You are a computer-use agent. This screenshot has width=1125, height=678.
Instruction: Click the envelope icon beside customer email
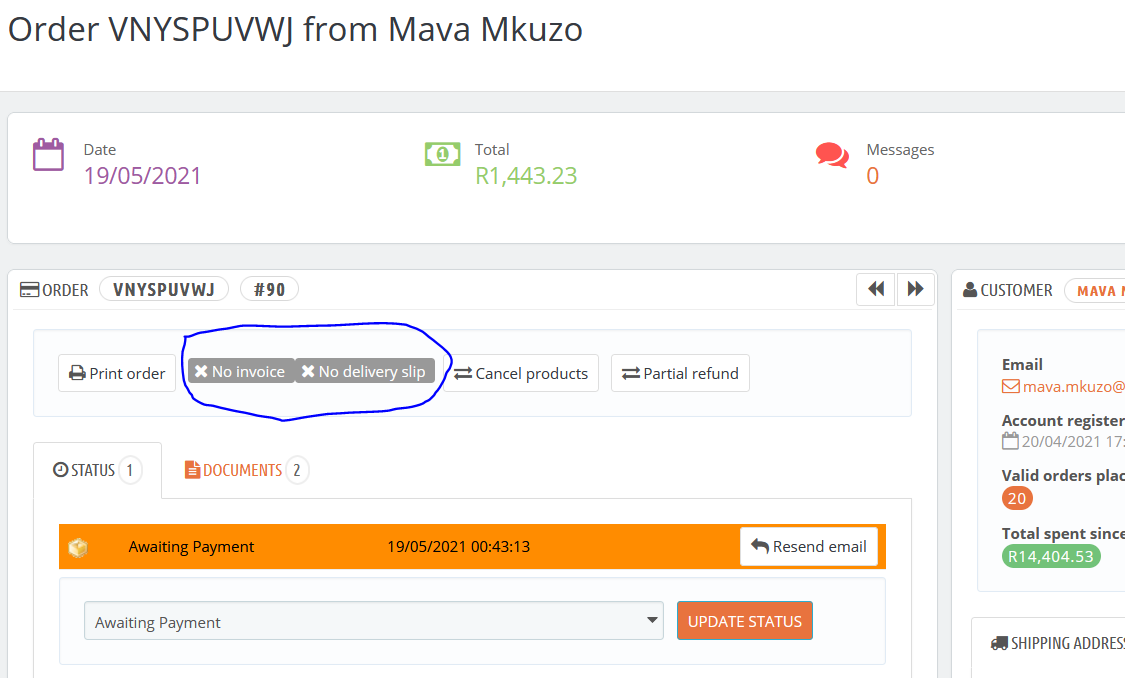click(1010, 387)
